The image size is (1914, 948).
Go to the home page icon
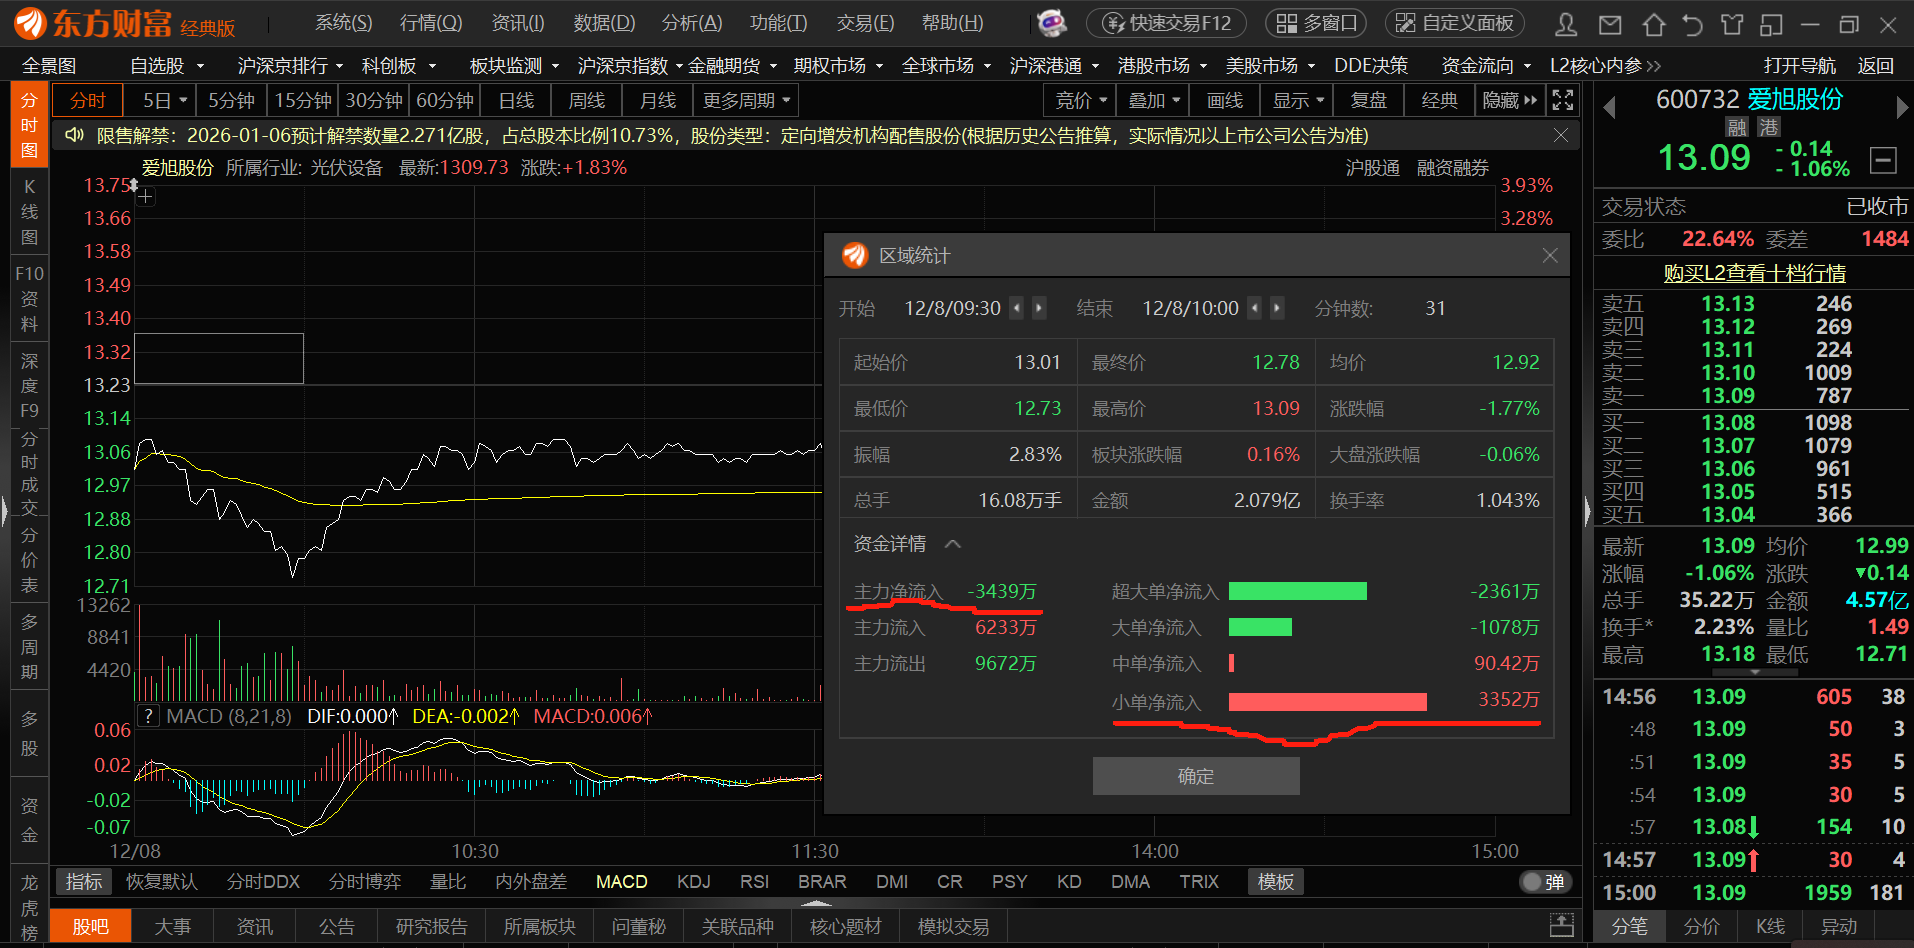[1654, 24]
